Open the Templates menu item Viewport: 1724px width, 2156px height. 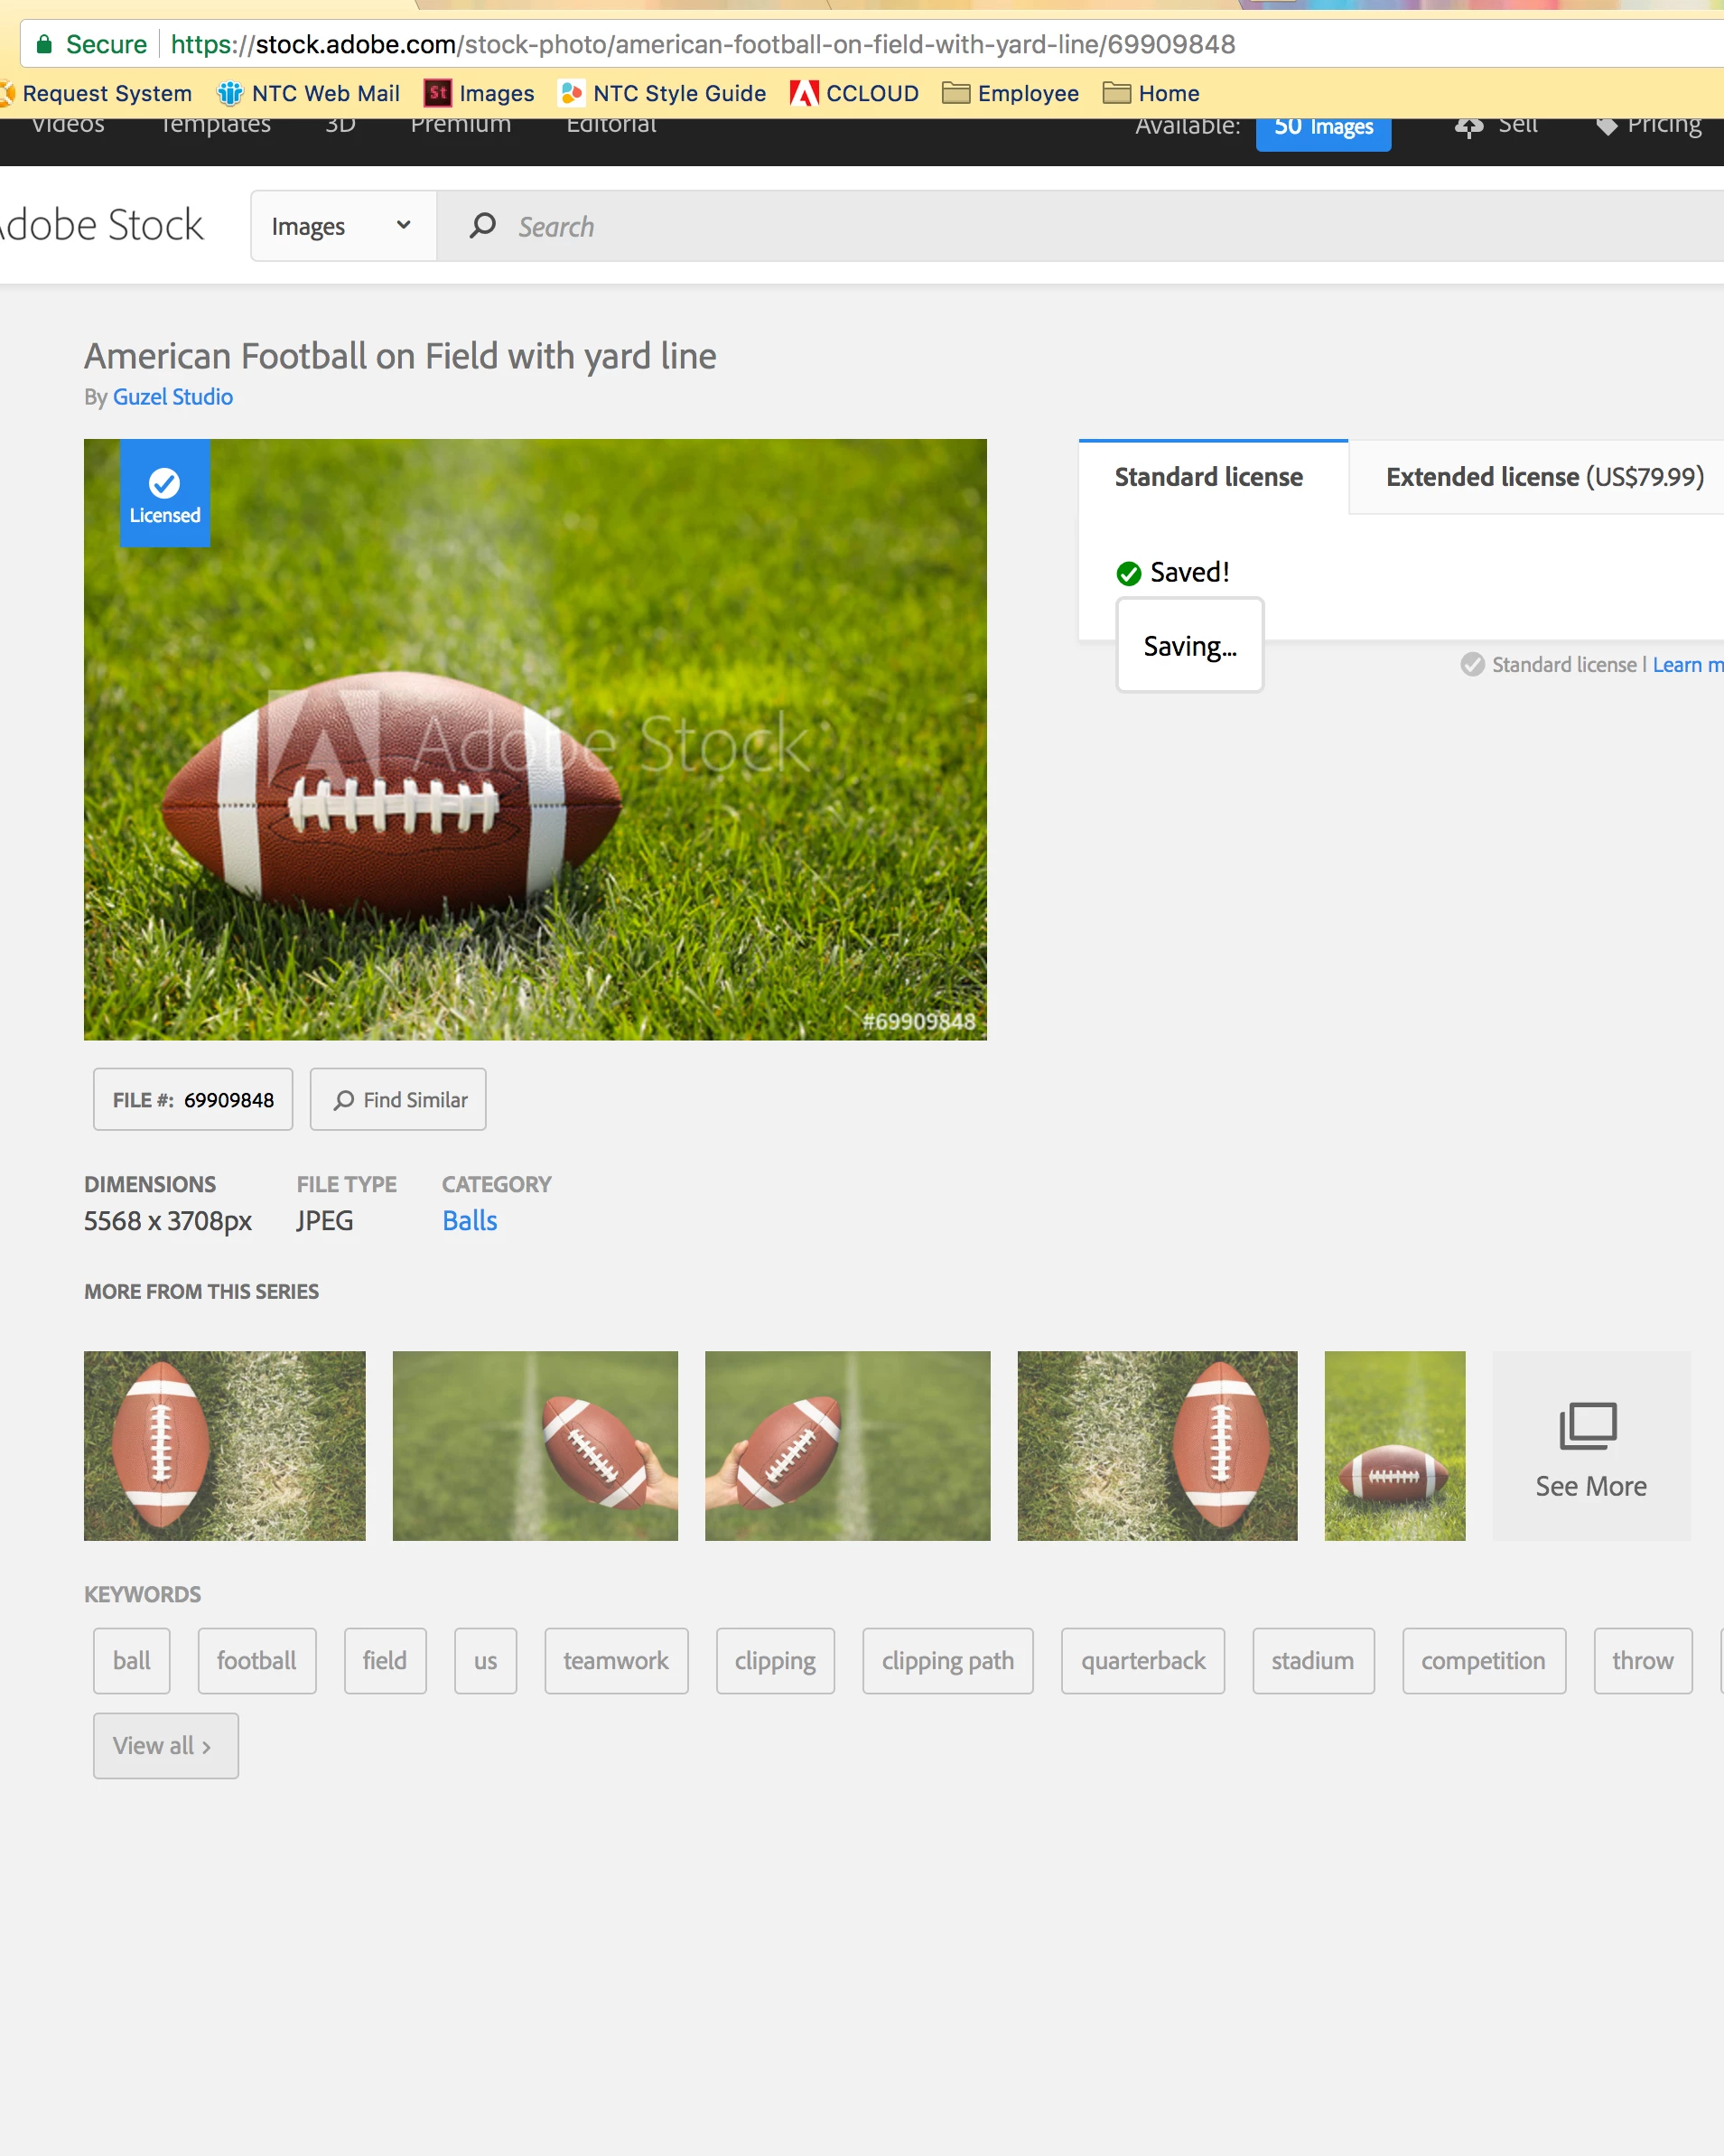(x=216, y=125)
